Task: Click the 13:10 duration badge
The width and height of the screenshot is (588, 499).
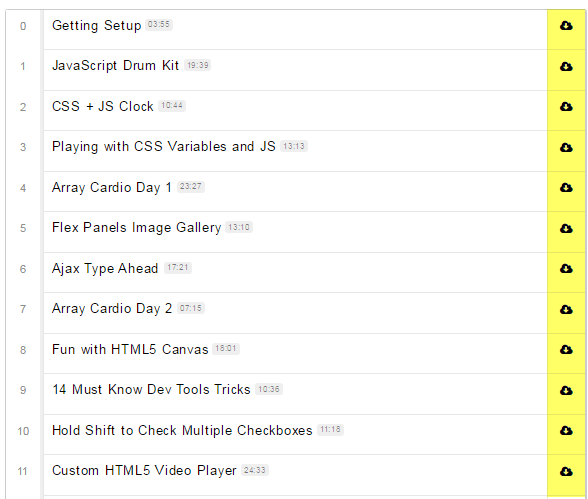Action: [239, 227]
